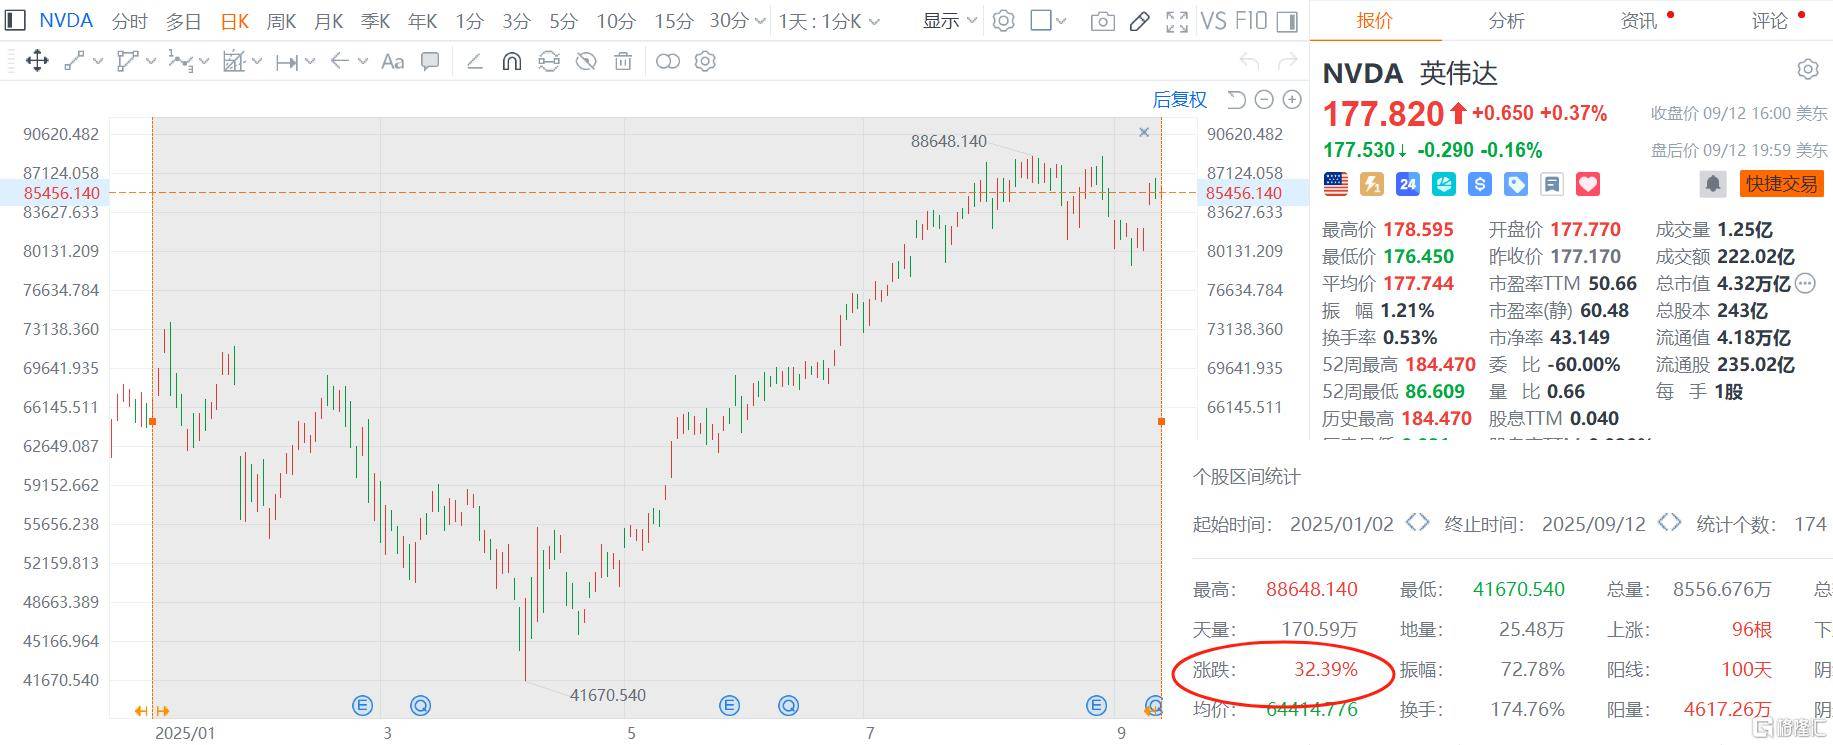Screen dimensions: 1833x745
Task: Expand wave tool options arrow
Action: tap(205, 62)
